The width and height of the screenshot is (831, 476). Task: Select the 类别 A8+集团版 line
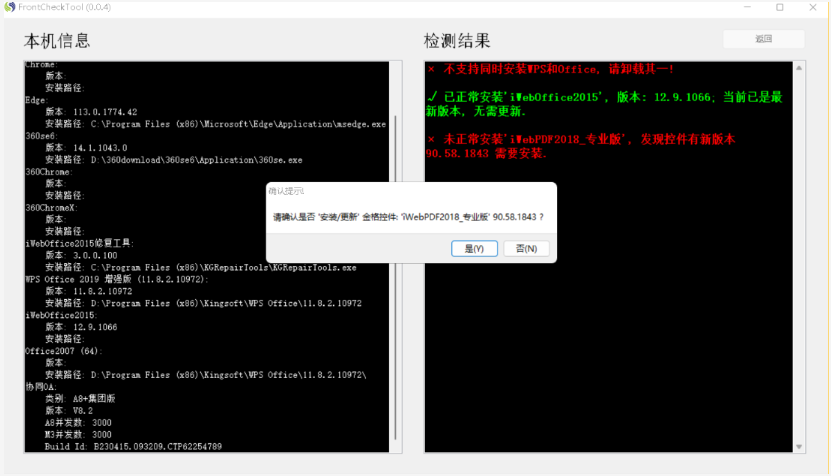tap(80, 399)
